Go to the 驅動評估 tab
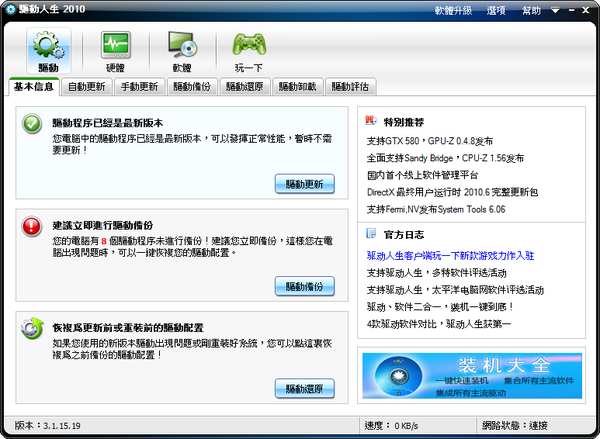 click(x=350, y=87)
